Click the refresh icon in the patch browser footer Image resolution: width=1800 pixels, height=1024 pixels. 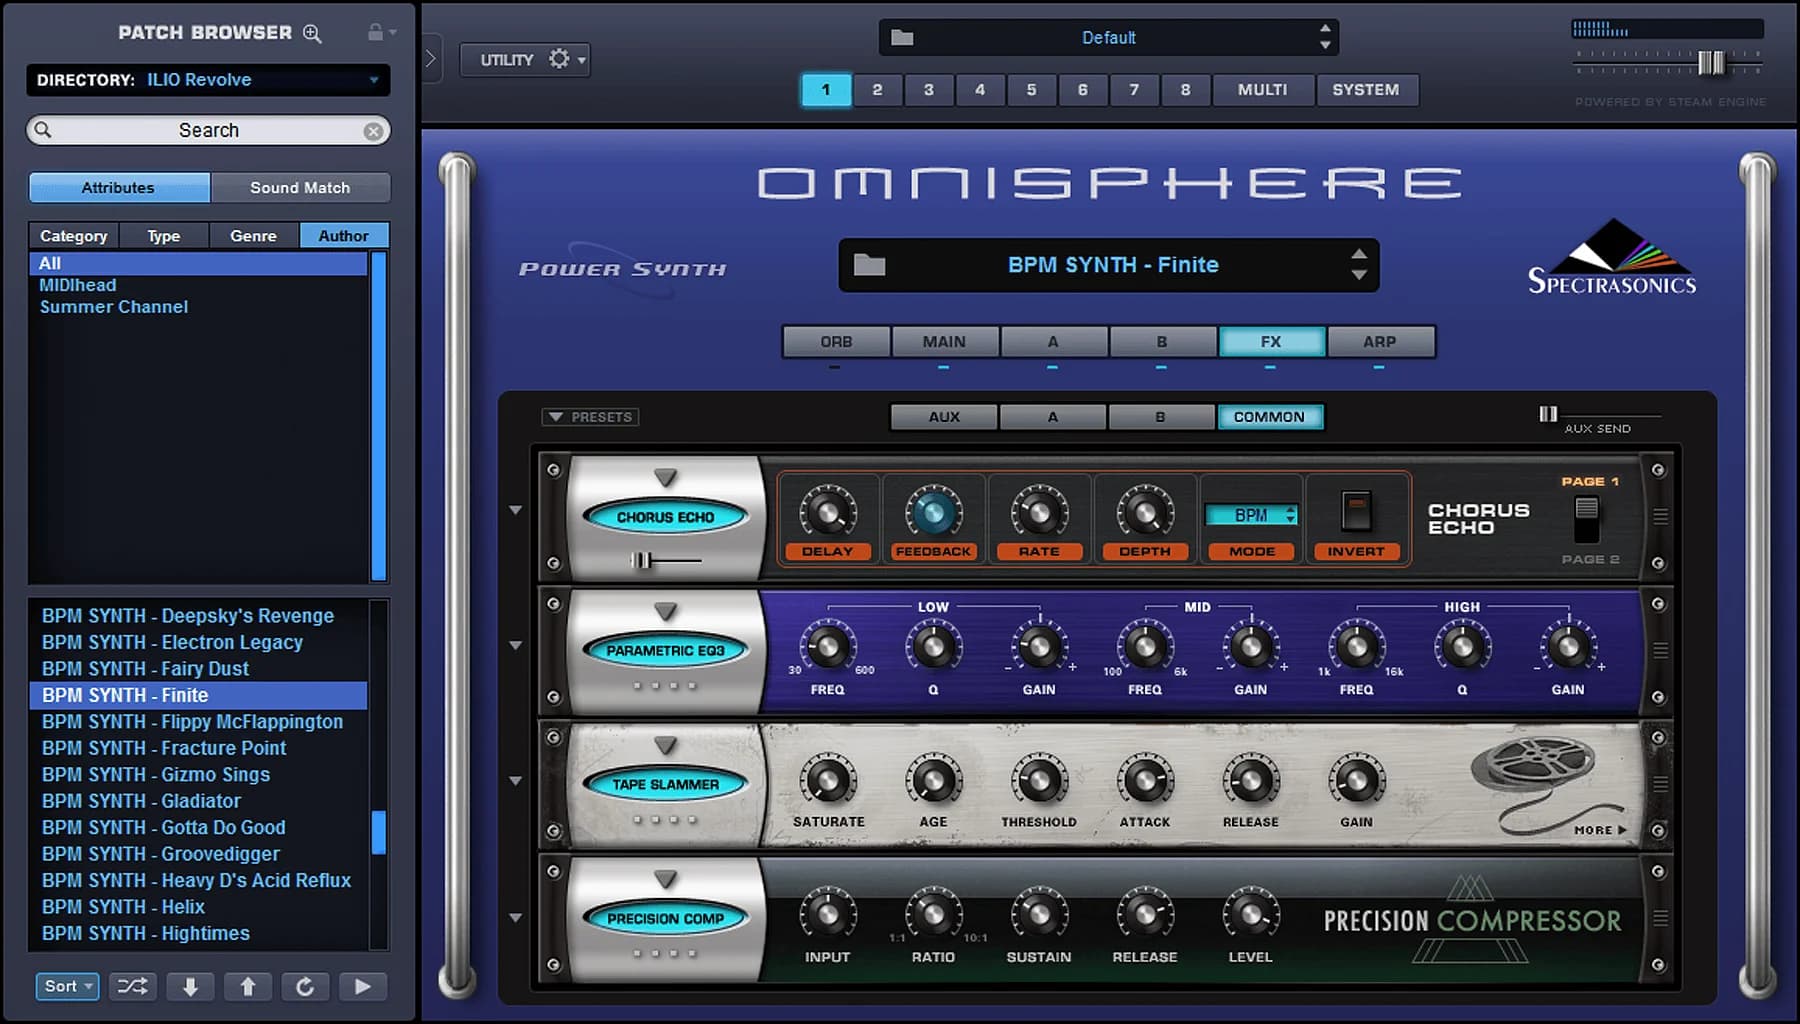pyautogui.click(x=306, y=986)
